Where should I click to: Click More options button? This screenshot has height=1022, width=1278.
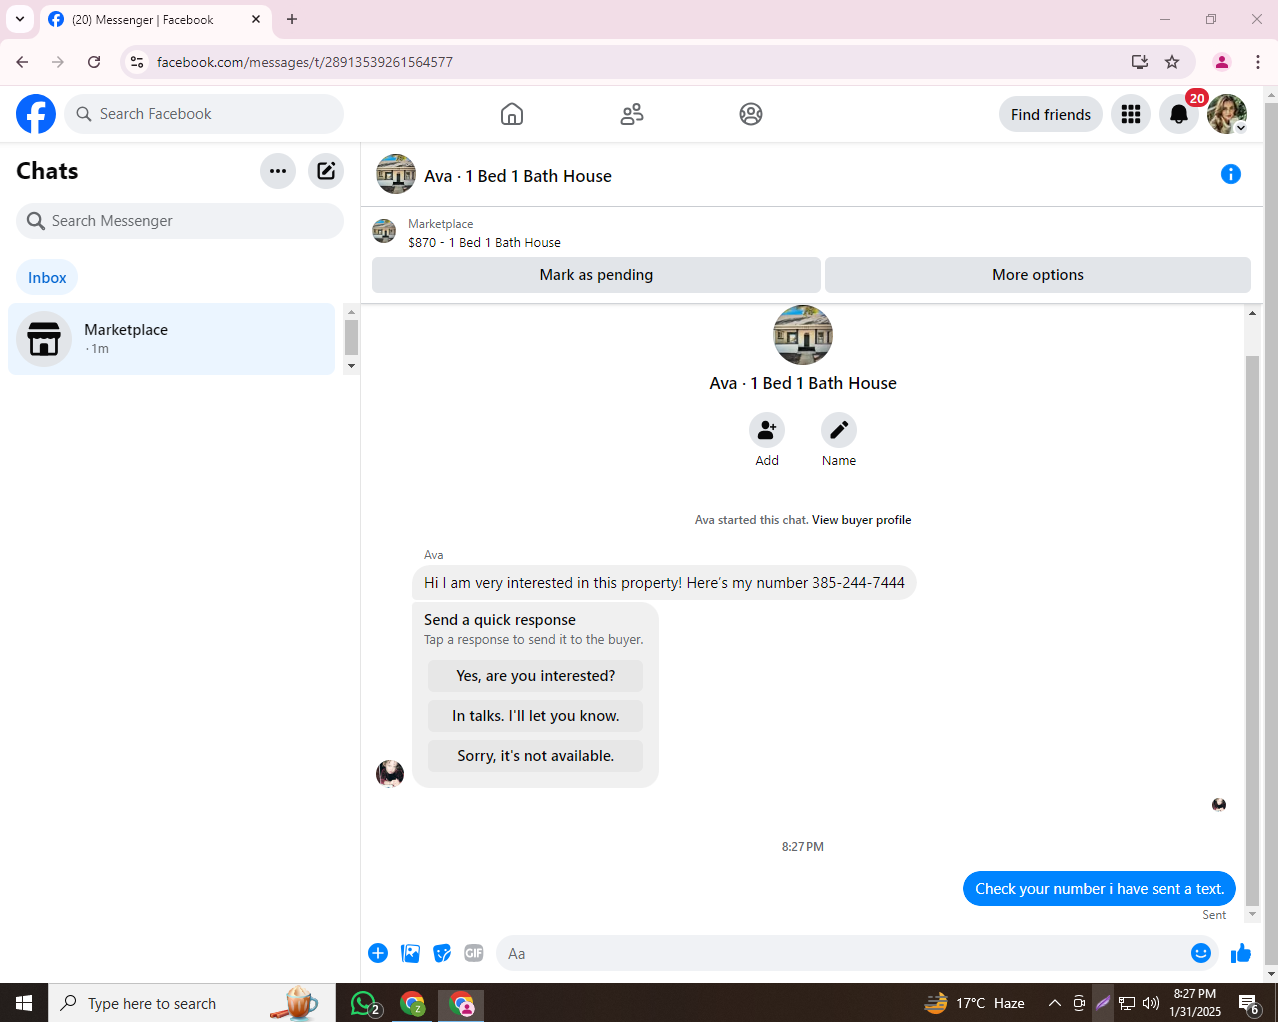coord(1038,275)
